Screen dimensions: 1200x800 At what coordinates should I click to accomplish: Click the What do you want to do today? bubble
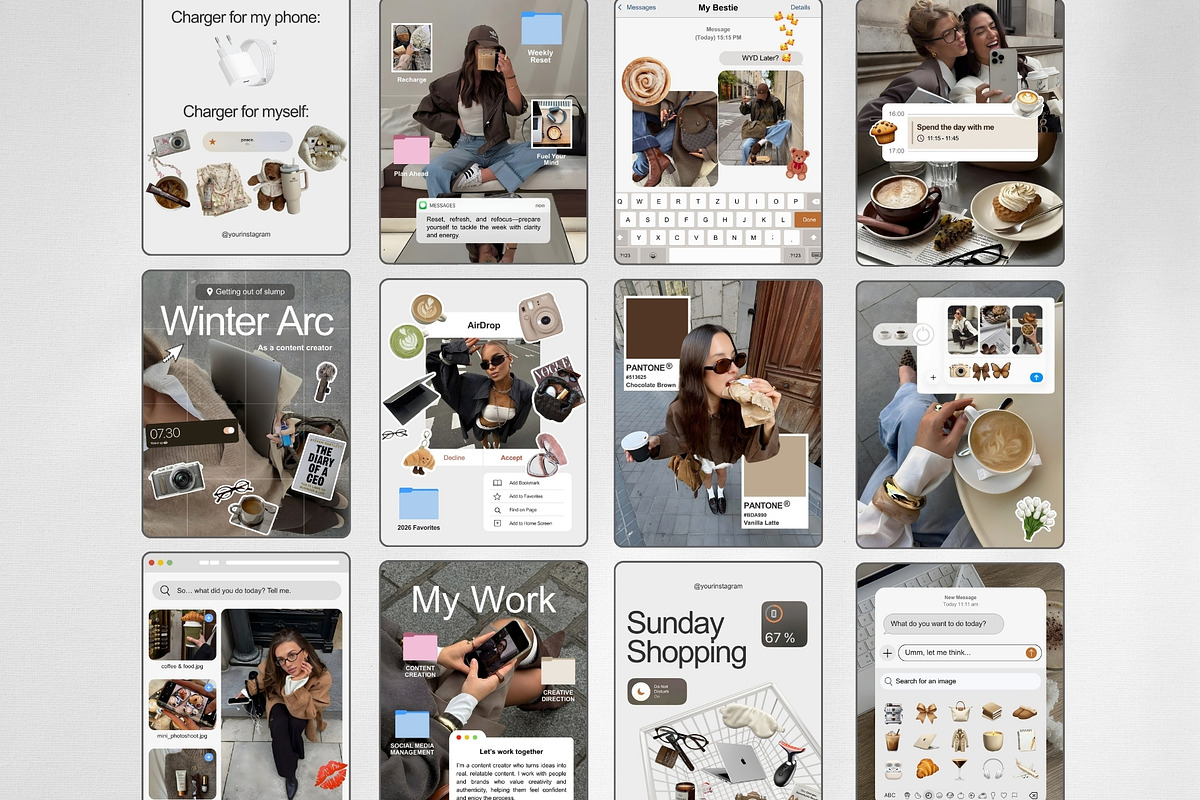click(944, 623)
